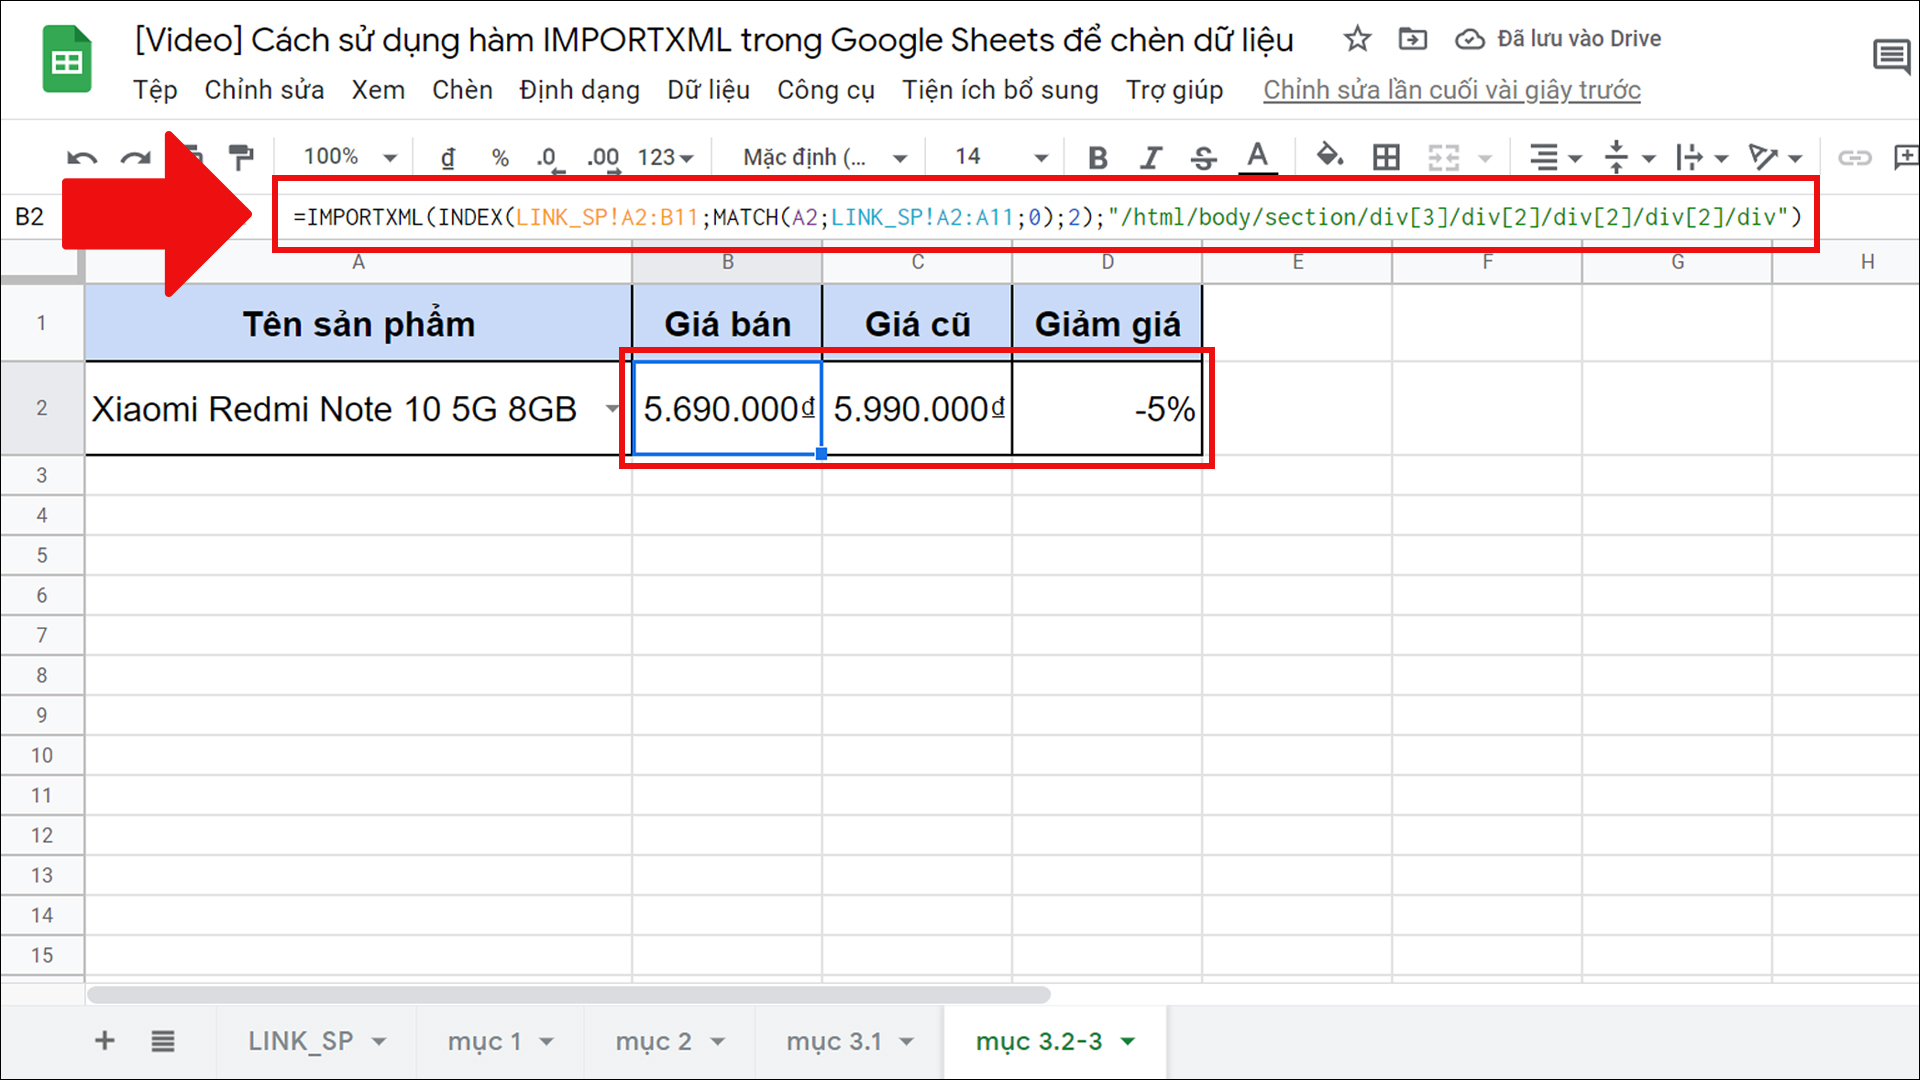Click the undo arrow icon
Viewport: 1920px width, 1080px height.
82,158
